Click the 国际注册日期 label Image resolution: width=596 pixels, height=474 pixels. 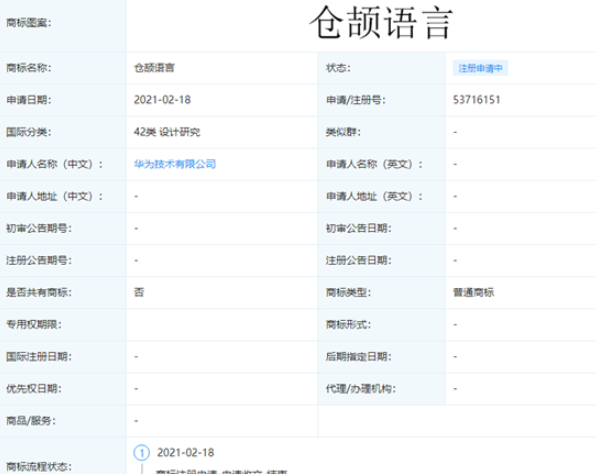click(39, 357)
